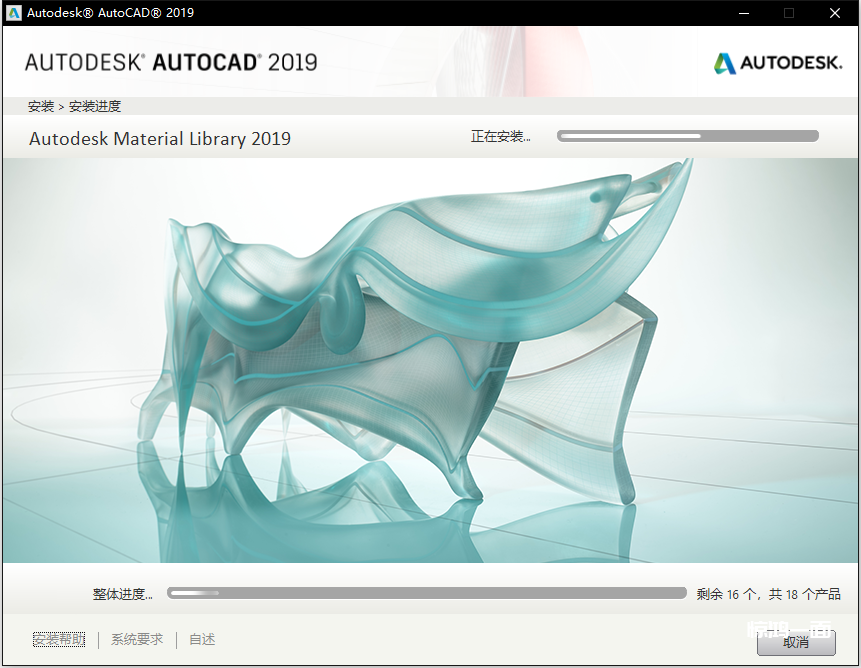Click the remaining products count text
Viewport: 861px width, 668px height.
point(768,594)
